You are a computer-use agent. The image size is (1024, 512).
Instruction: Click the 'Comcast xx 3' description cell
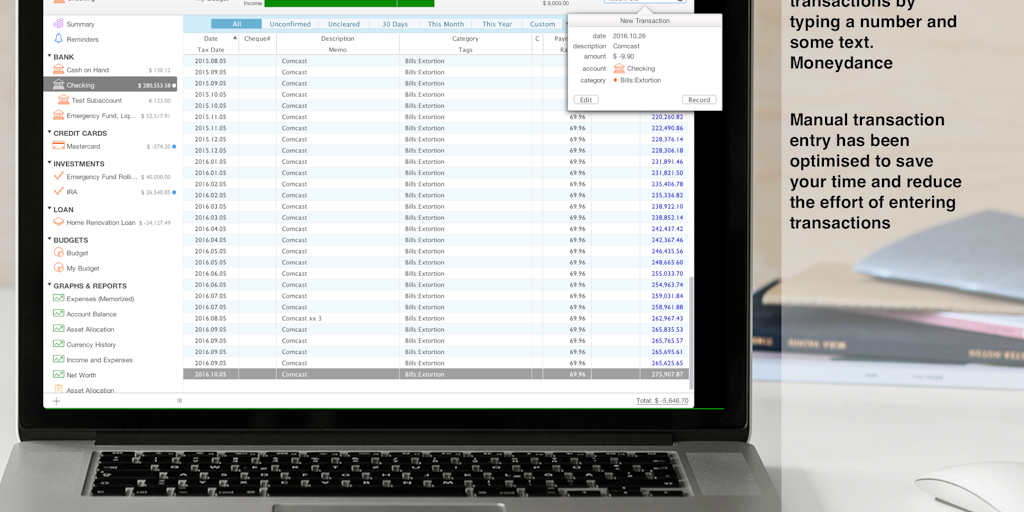(x=302, y=318)
